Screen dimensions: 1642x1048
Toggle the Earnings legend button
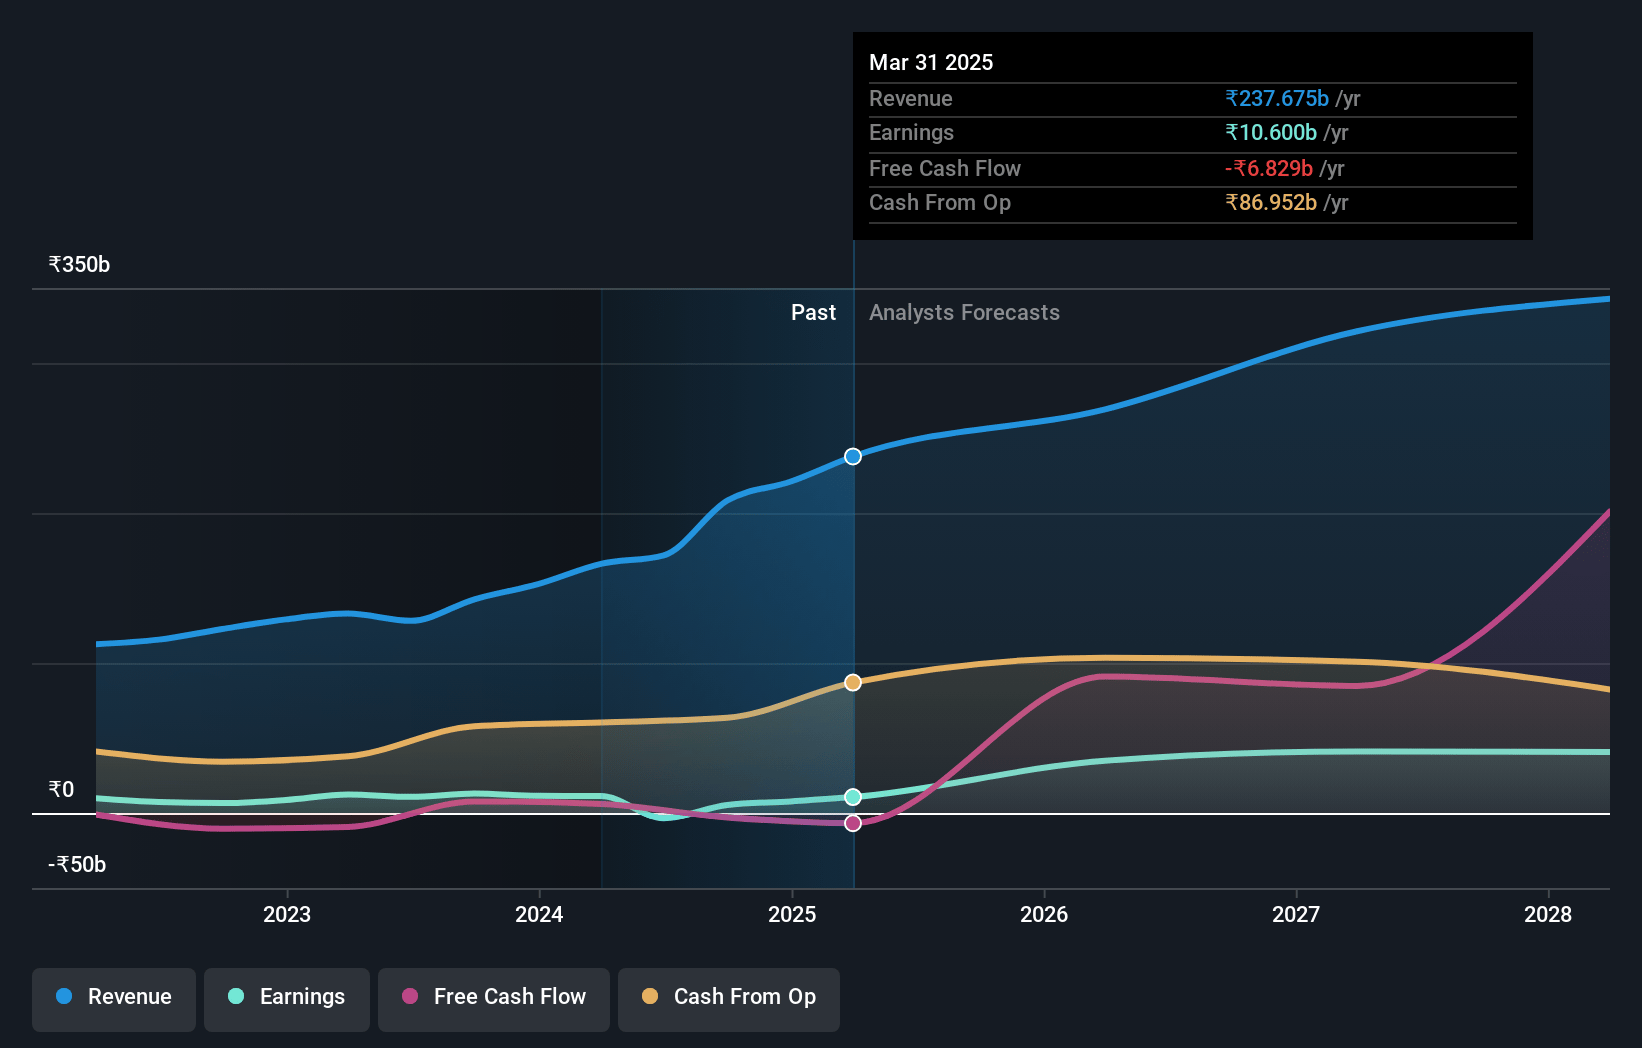[x=287, y=998]
